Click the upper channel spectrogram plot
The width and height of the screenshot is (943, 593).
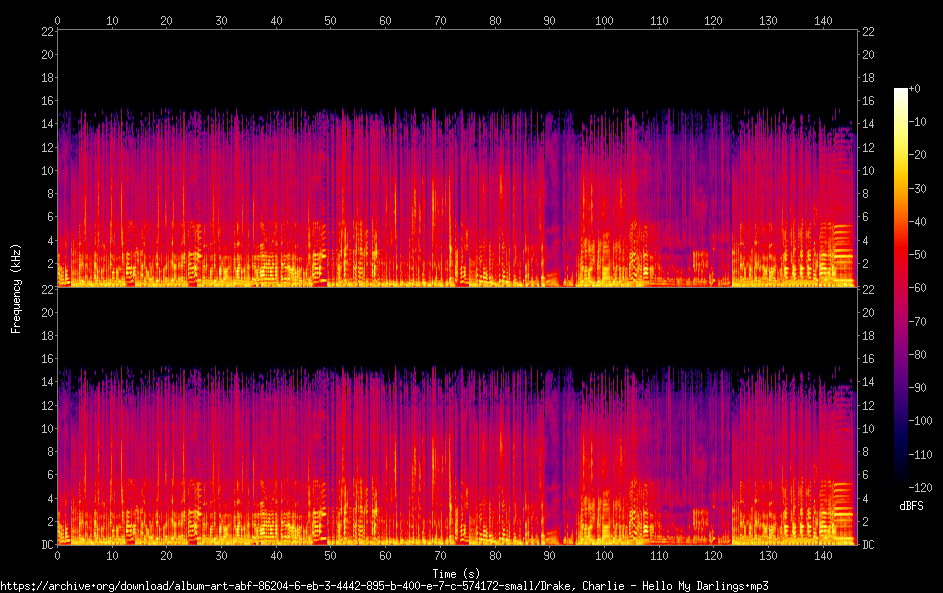[x=457, y=159]
